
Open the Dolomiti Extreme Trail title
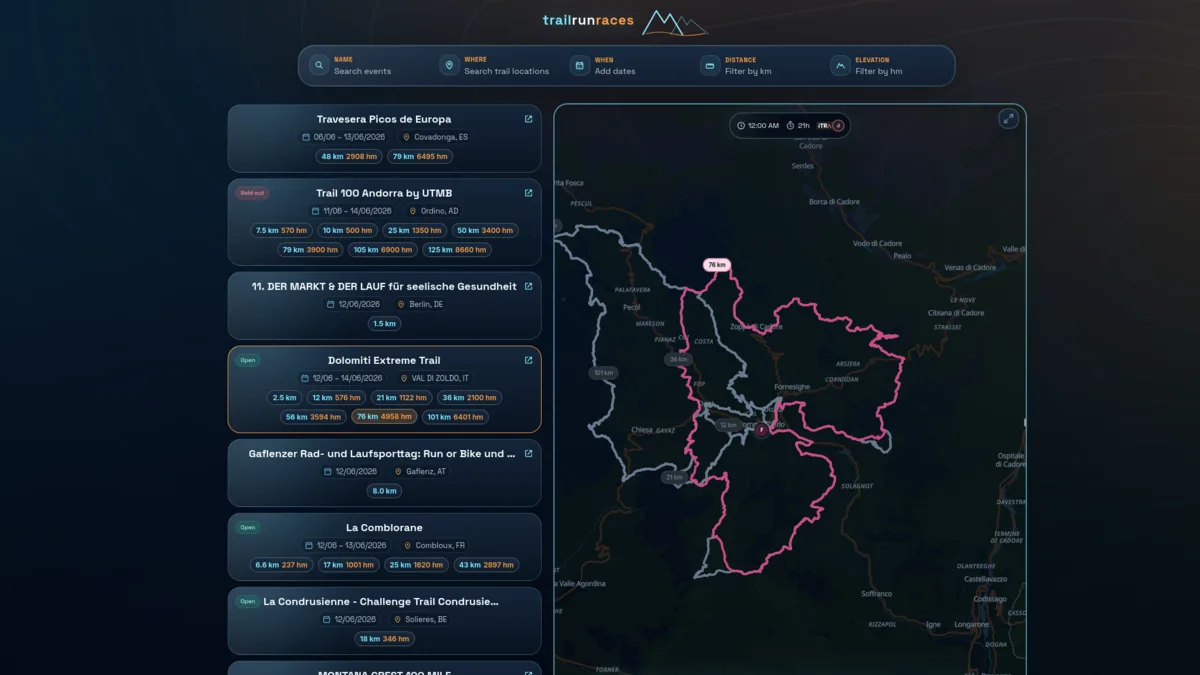click(x=384, y=360)
